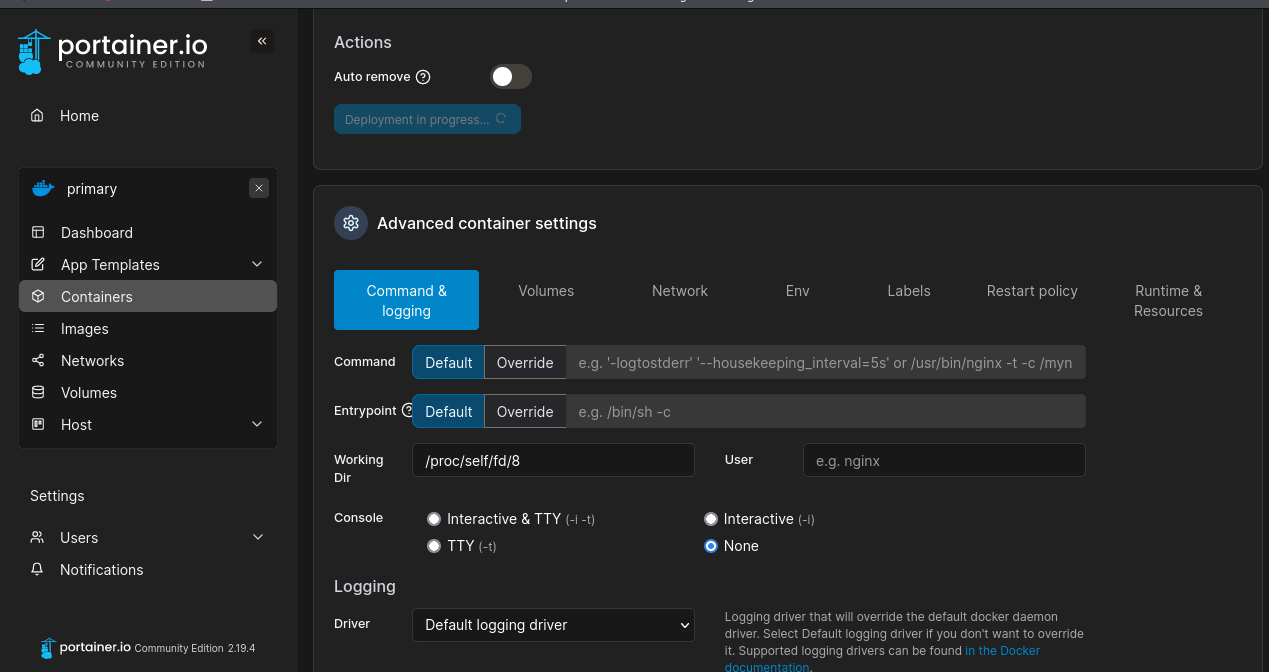Set Entrypoint to Override
Image resolution: width=1269 pixels, height=672 pixels.
(525, 411)
